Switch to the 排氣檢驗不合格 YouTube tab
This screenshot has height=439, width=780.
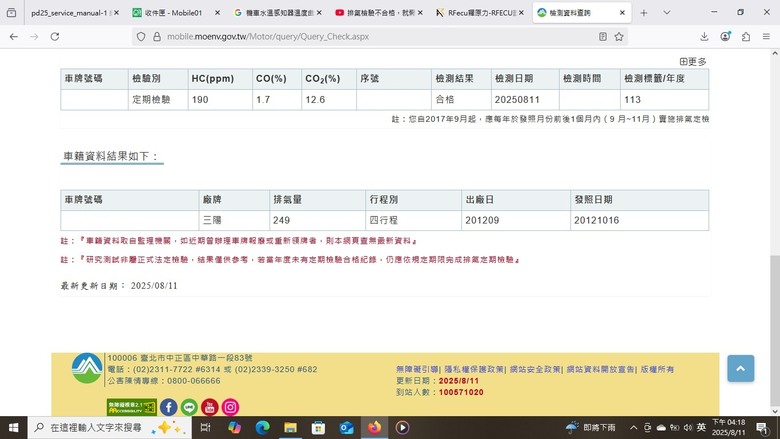[379, 13]
